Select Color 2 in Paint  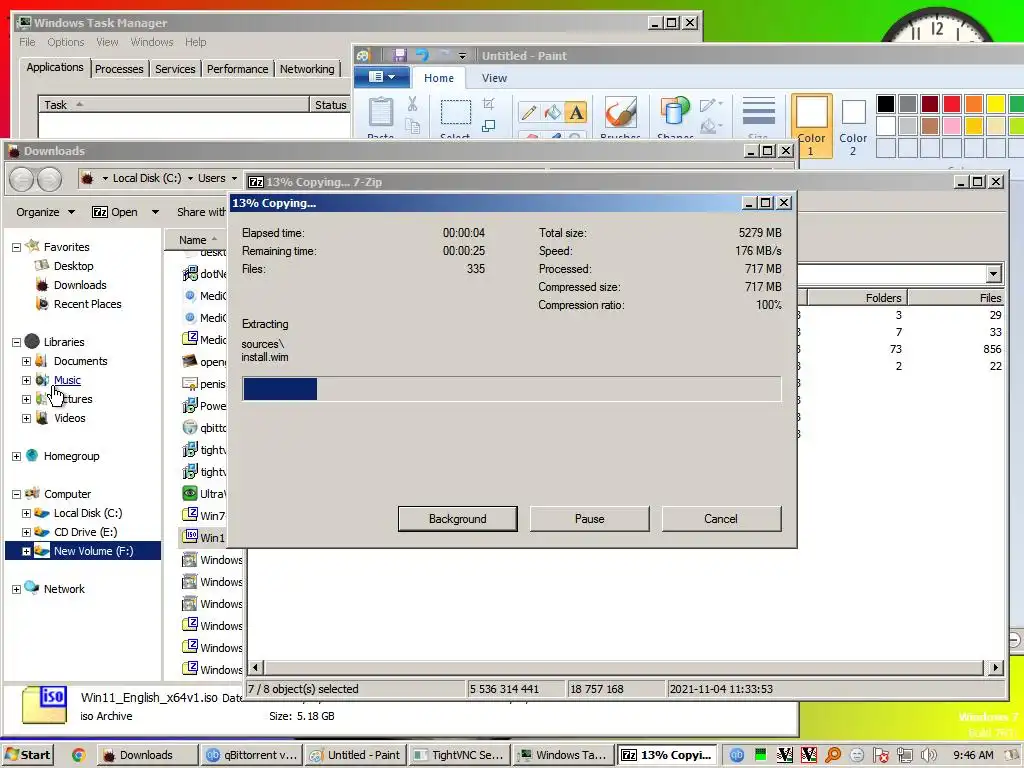point(853,125)
